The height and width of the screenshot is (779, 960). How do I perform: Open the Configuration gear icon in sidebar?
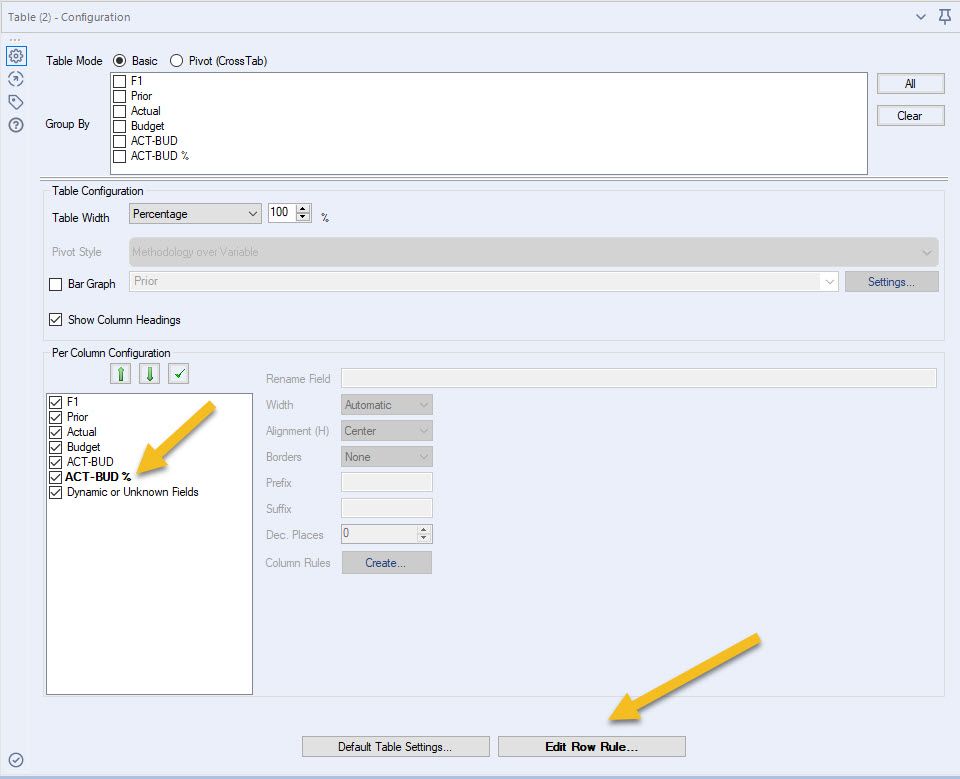tap(16, 56)
